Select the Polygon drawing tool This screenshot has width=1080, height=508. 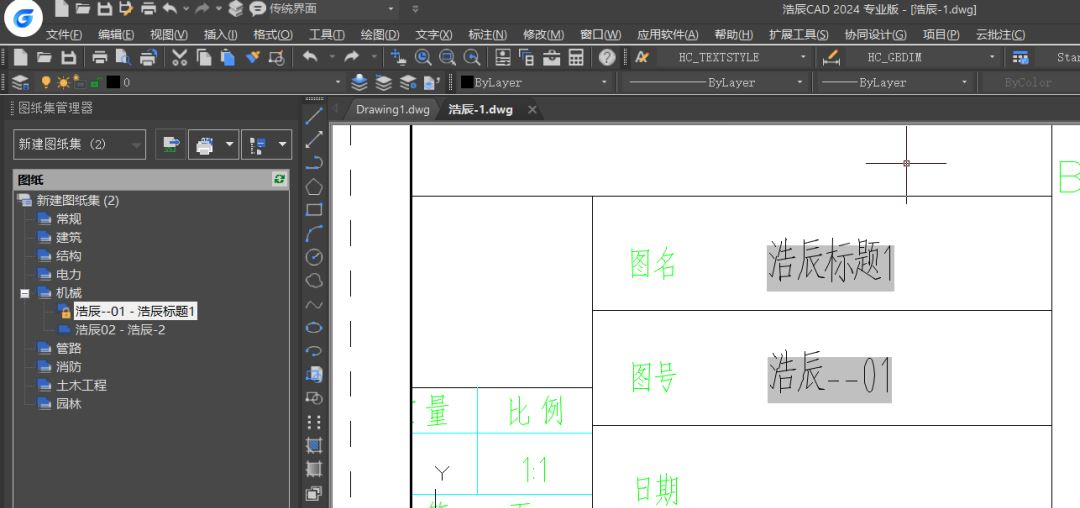pyautogui.click(x=314, y=186)
